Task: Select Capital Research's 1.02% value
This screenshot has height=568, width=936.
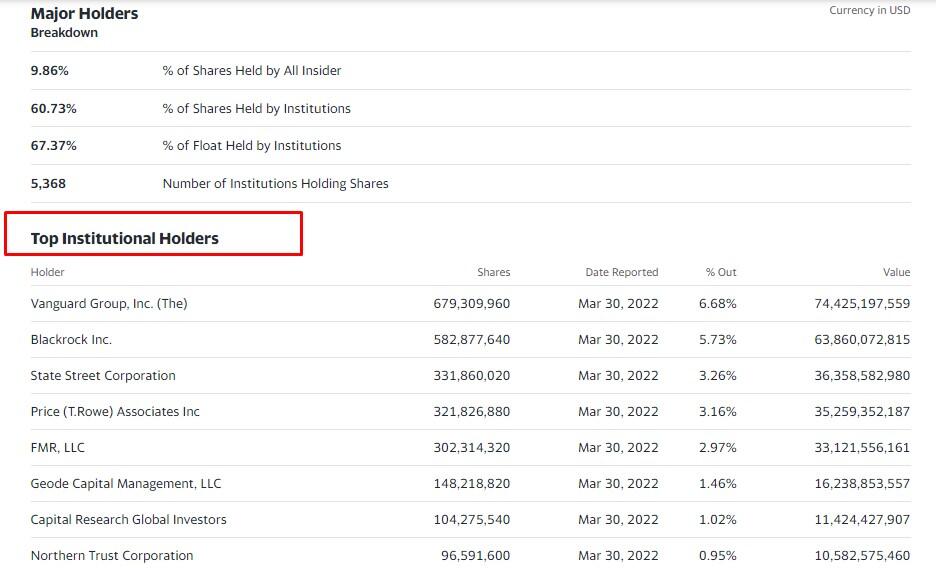Action: pyautogui.click(x=718, y=520)
